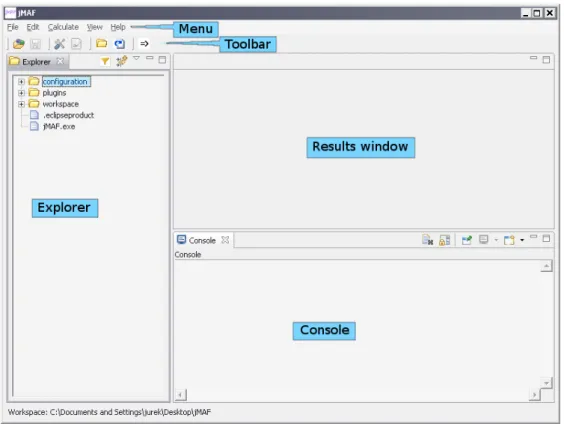Click the clear console icon
Screen dimensions: 564x424
pos(427,240)
